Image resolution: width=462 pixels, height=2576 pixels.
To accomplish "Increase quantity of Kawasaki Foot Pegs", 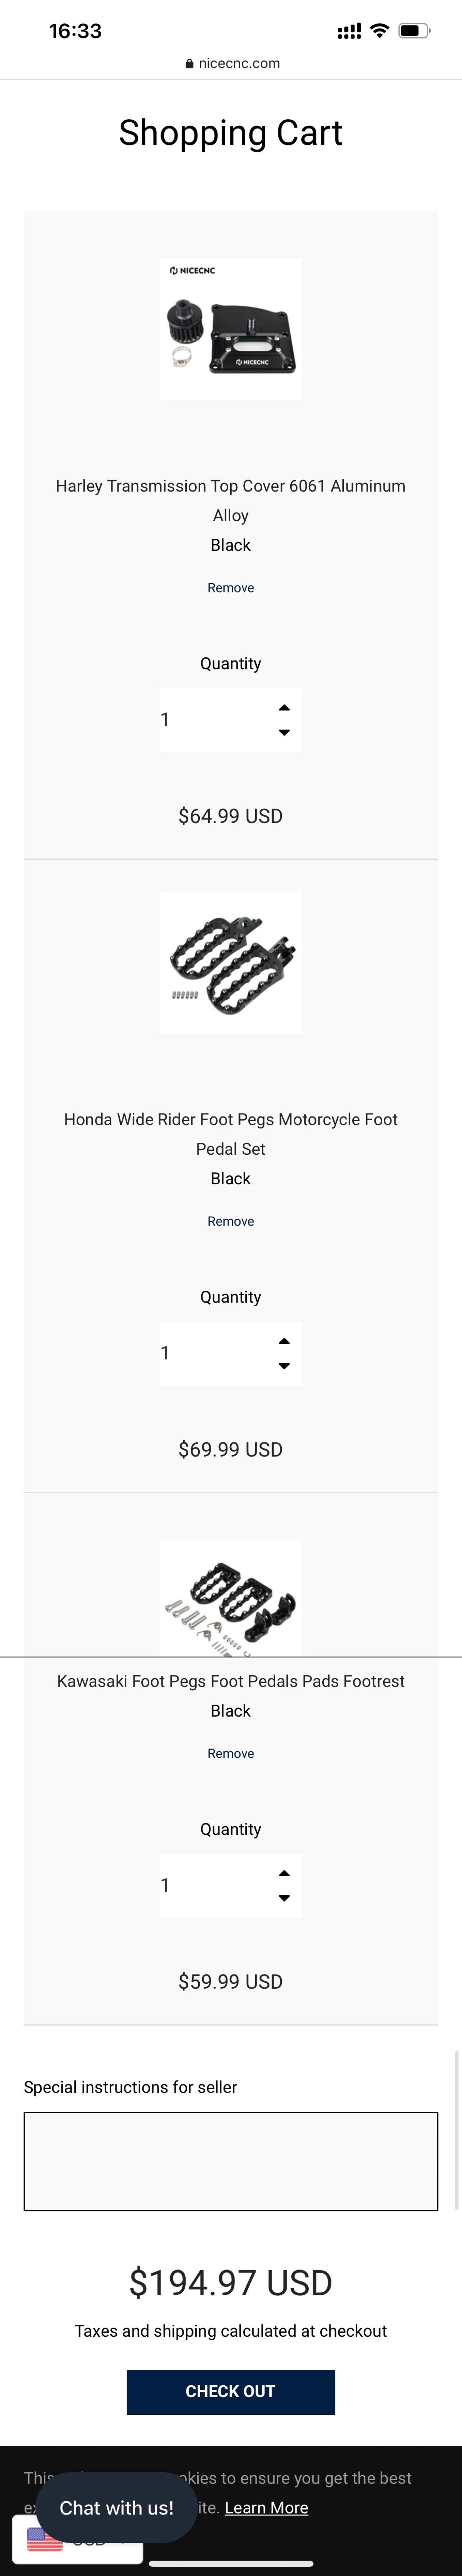I will (284, 1873).
